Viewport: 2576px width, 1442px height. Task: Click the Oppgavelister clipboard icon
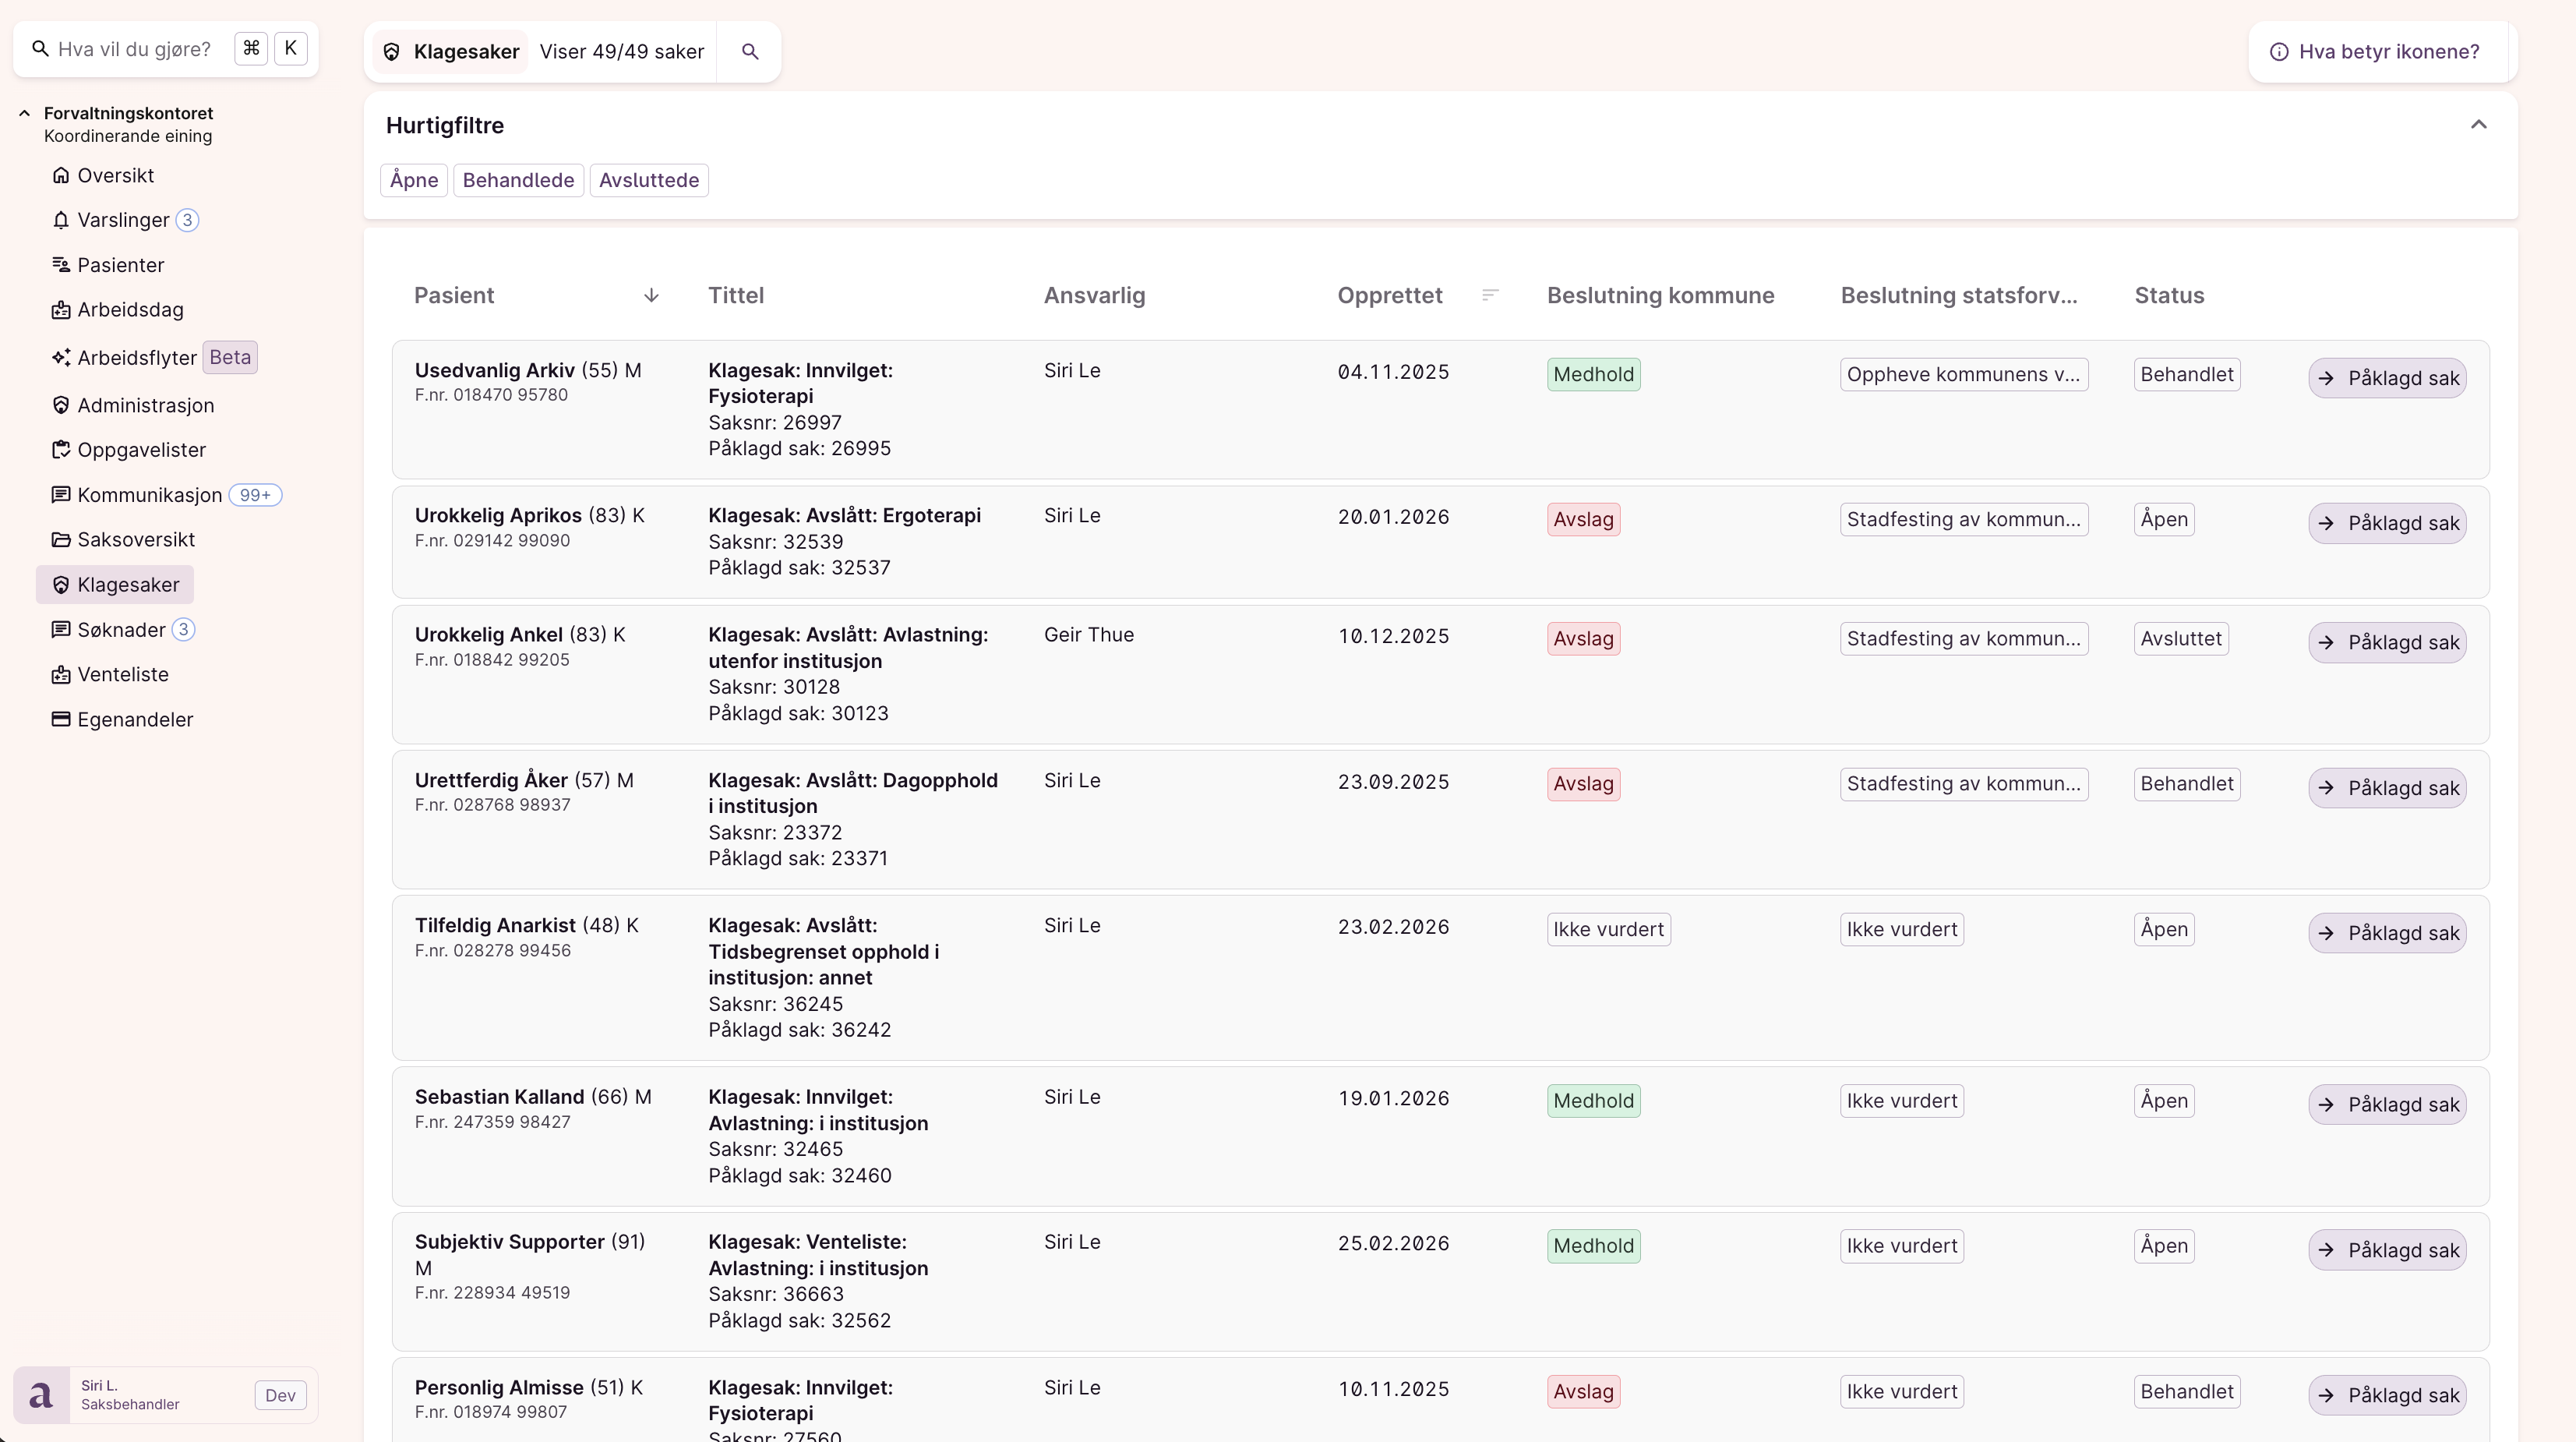(61, 450)
